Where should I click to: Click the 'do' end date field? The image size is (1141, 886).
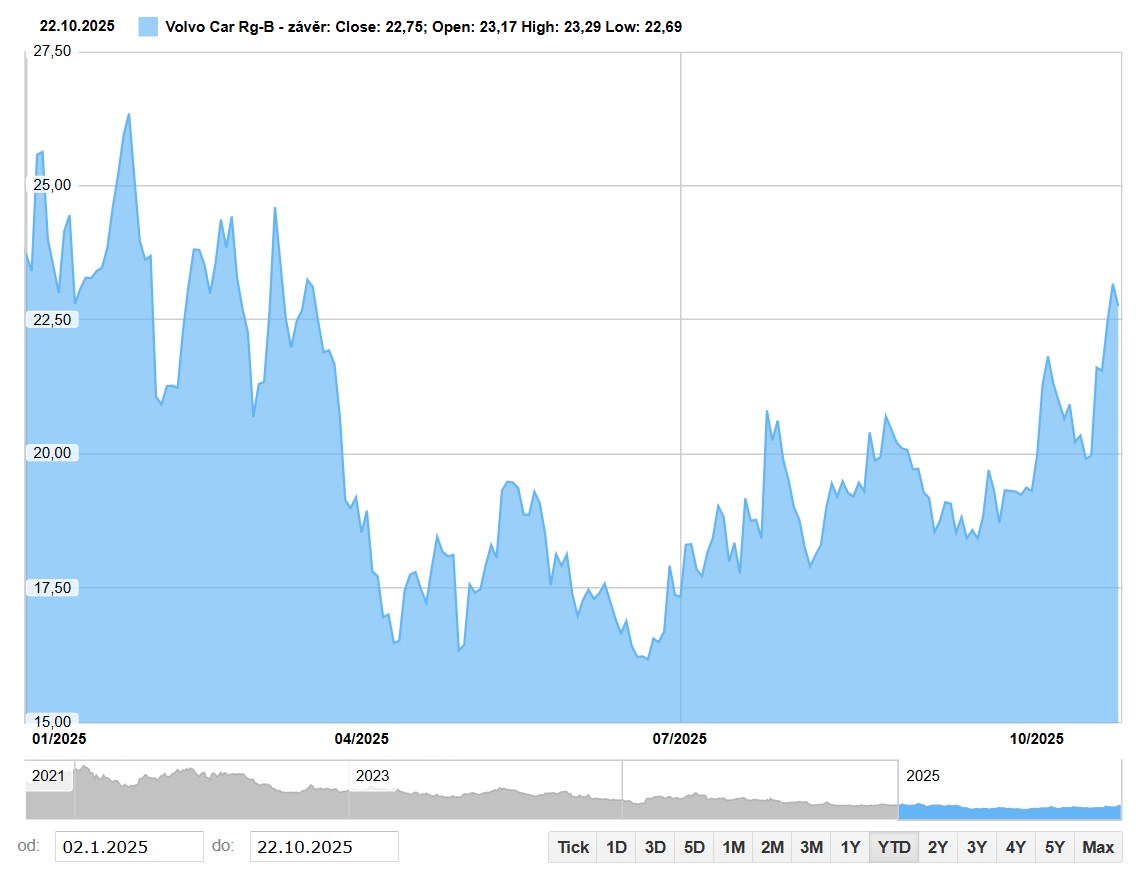(323, 847)
